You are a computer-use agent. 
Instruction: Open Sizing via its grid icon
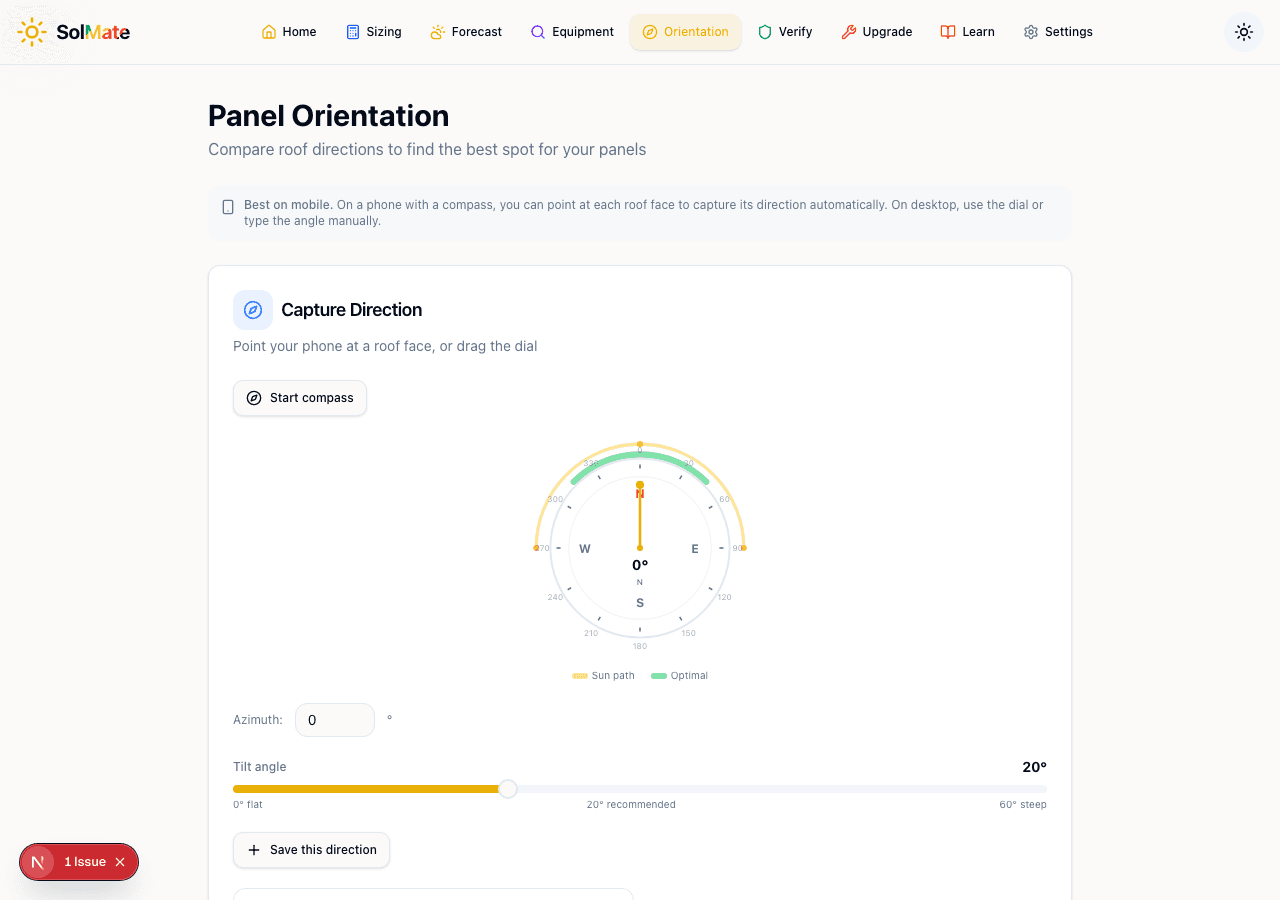pos(351,31)
